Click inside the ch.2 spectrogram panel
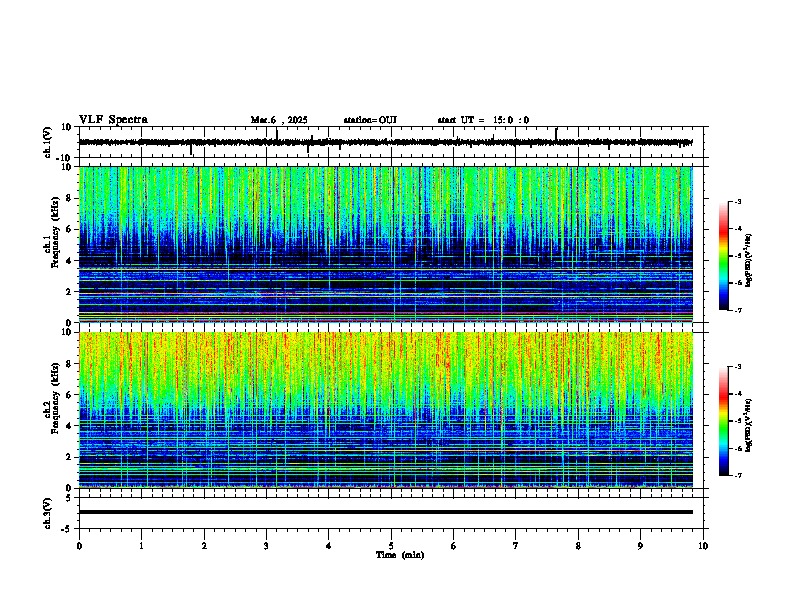792x612 pixels. [385, 410]
